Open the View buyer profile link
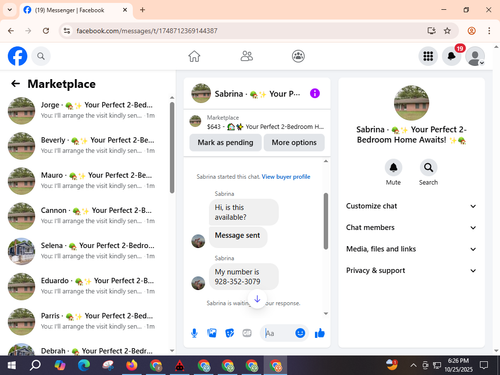 pos(286,177)
